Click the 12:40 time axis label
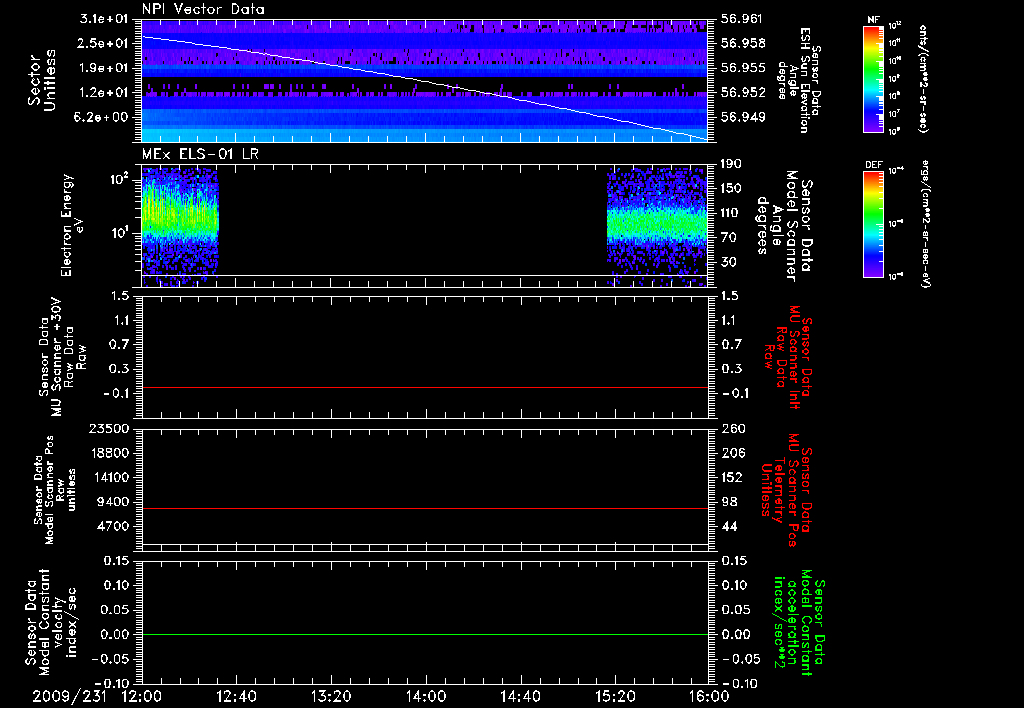The image size is (1024, 708). coord(236,696)
